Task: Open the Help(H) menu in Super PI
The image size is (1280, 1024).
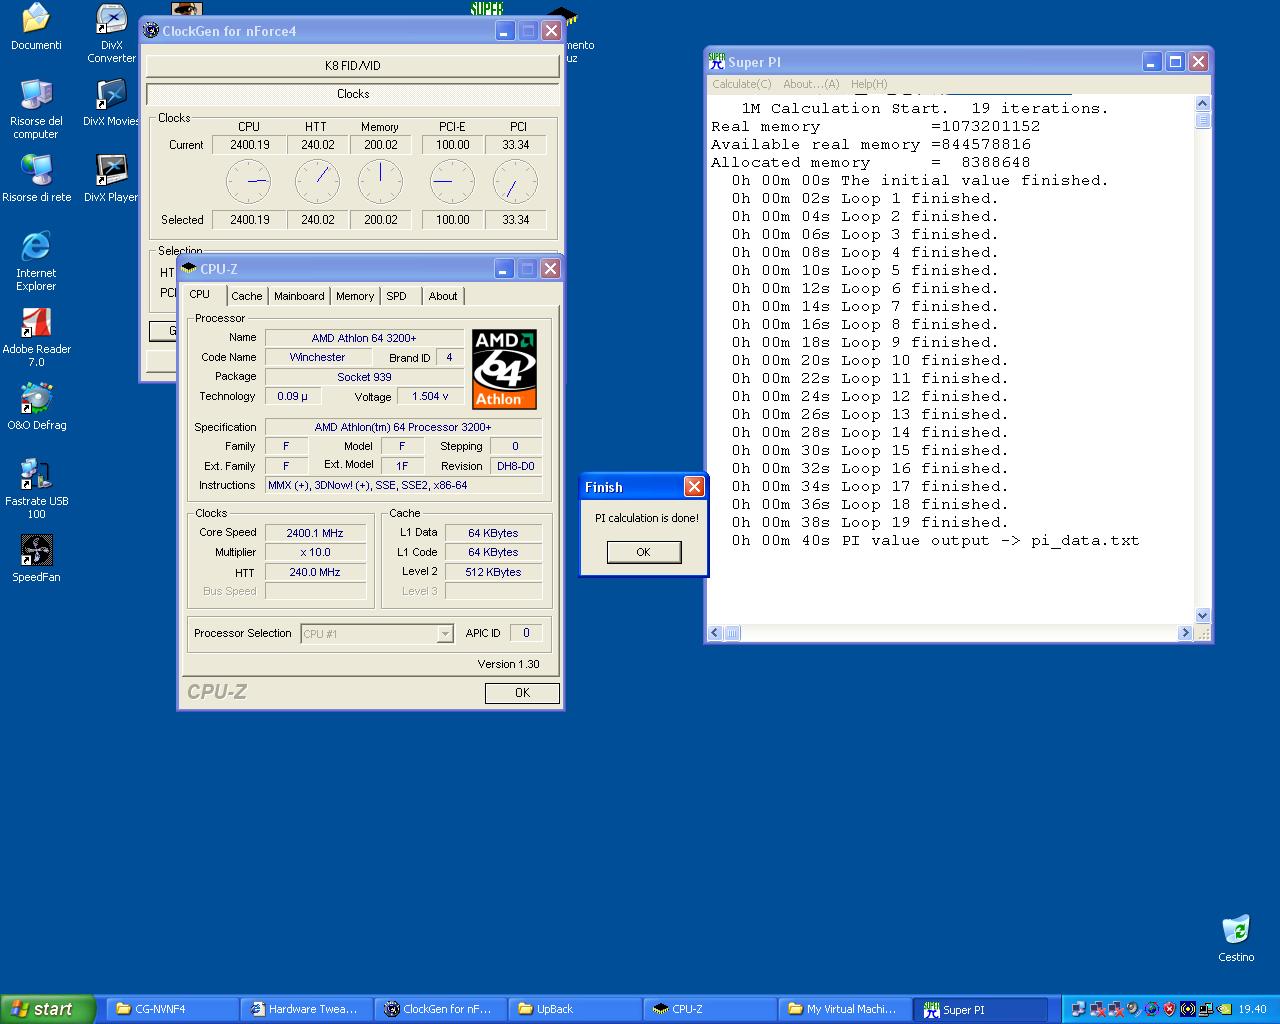Action: click(x=869, y=84)
